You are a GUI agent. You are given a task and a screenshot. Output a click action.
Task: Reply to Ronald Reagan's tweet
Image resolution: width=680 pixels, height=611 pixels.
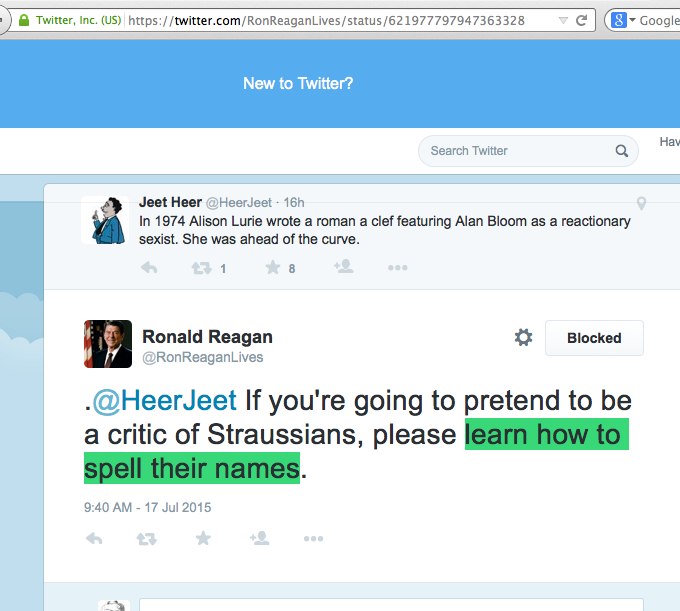(x=94, y=539)
